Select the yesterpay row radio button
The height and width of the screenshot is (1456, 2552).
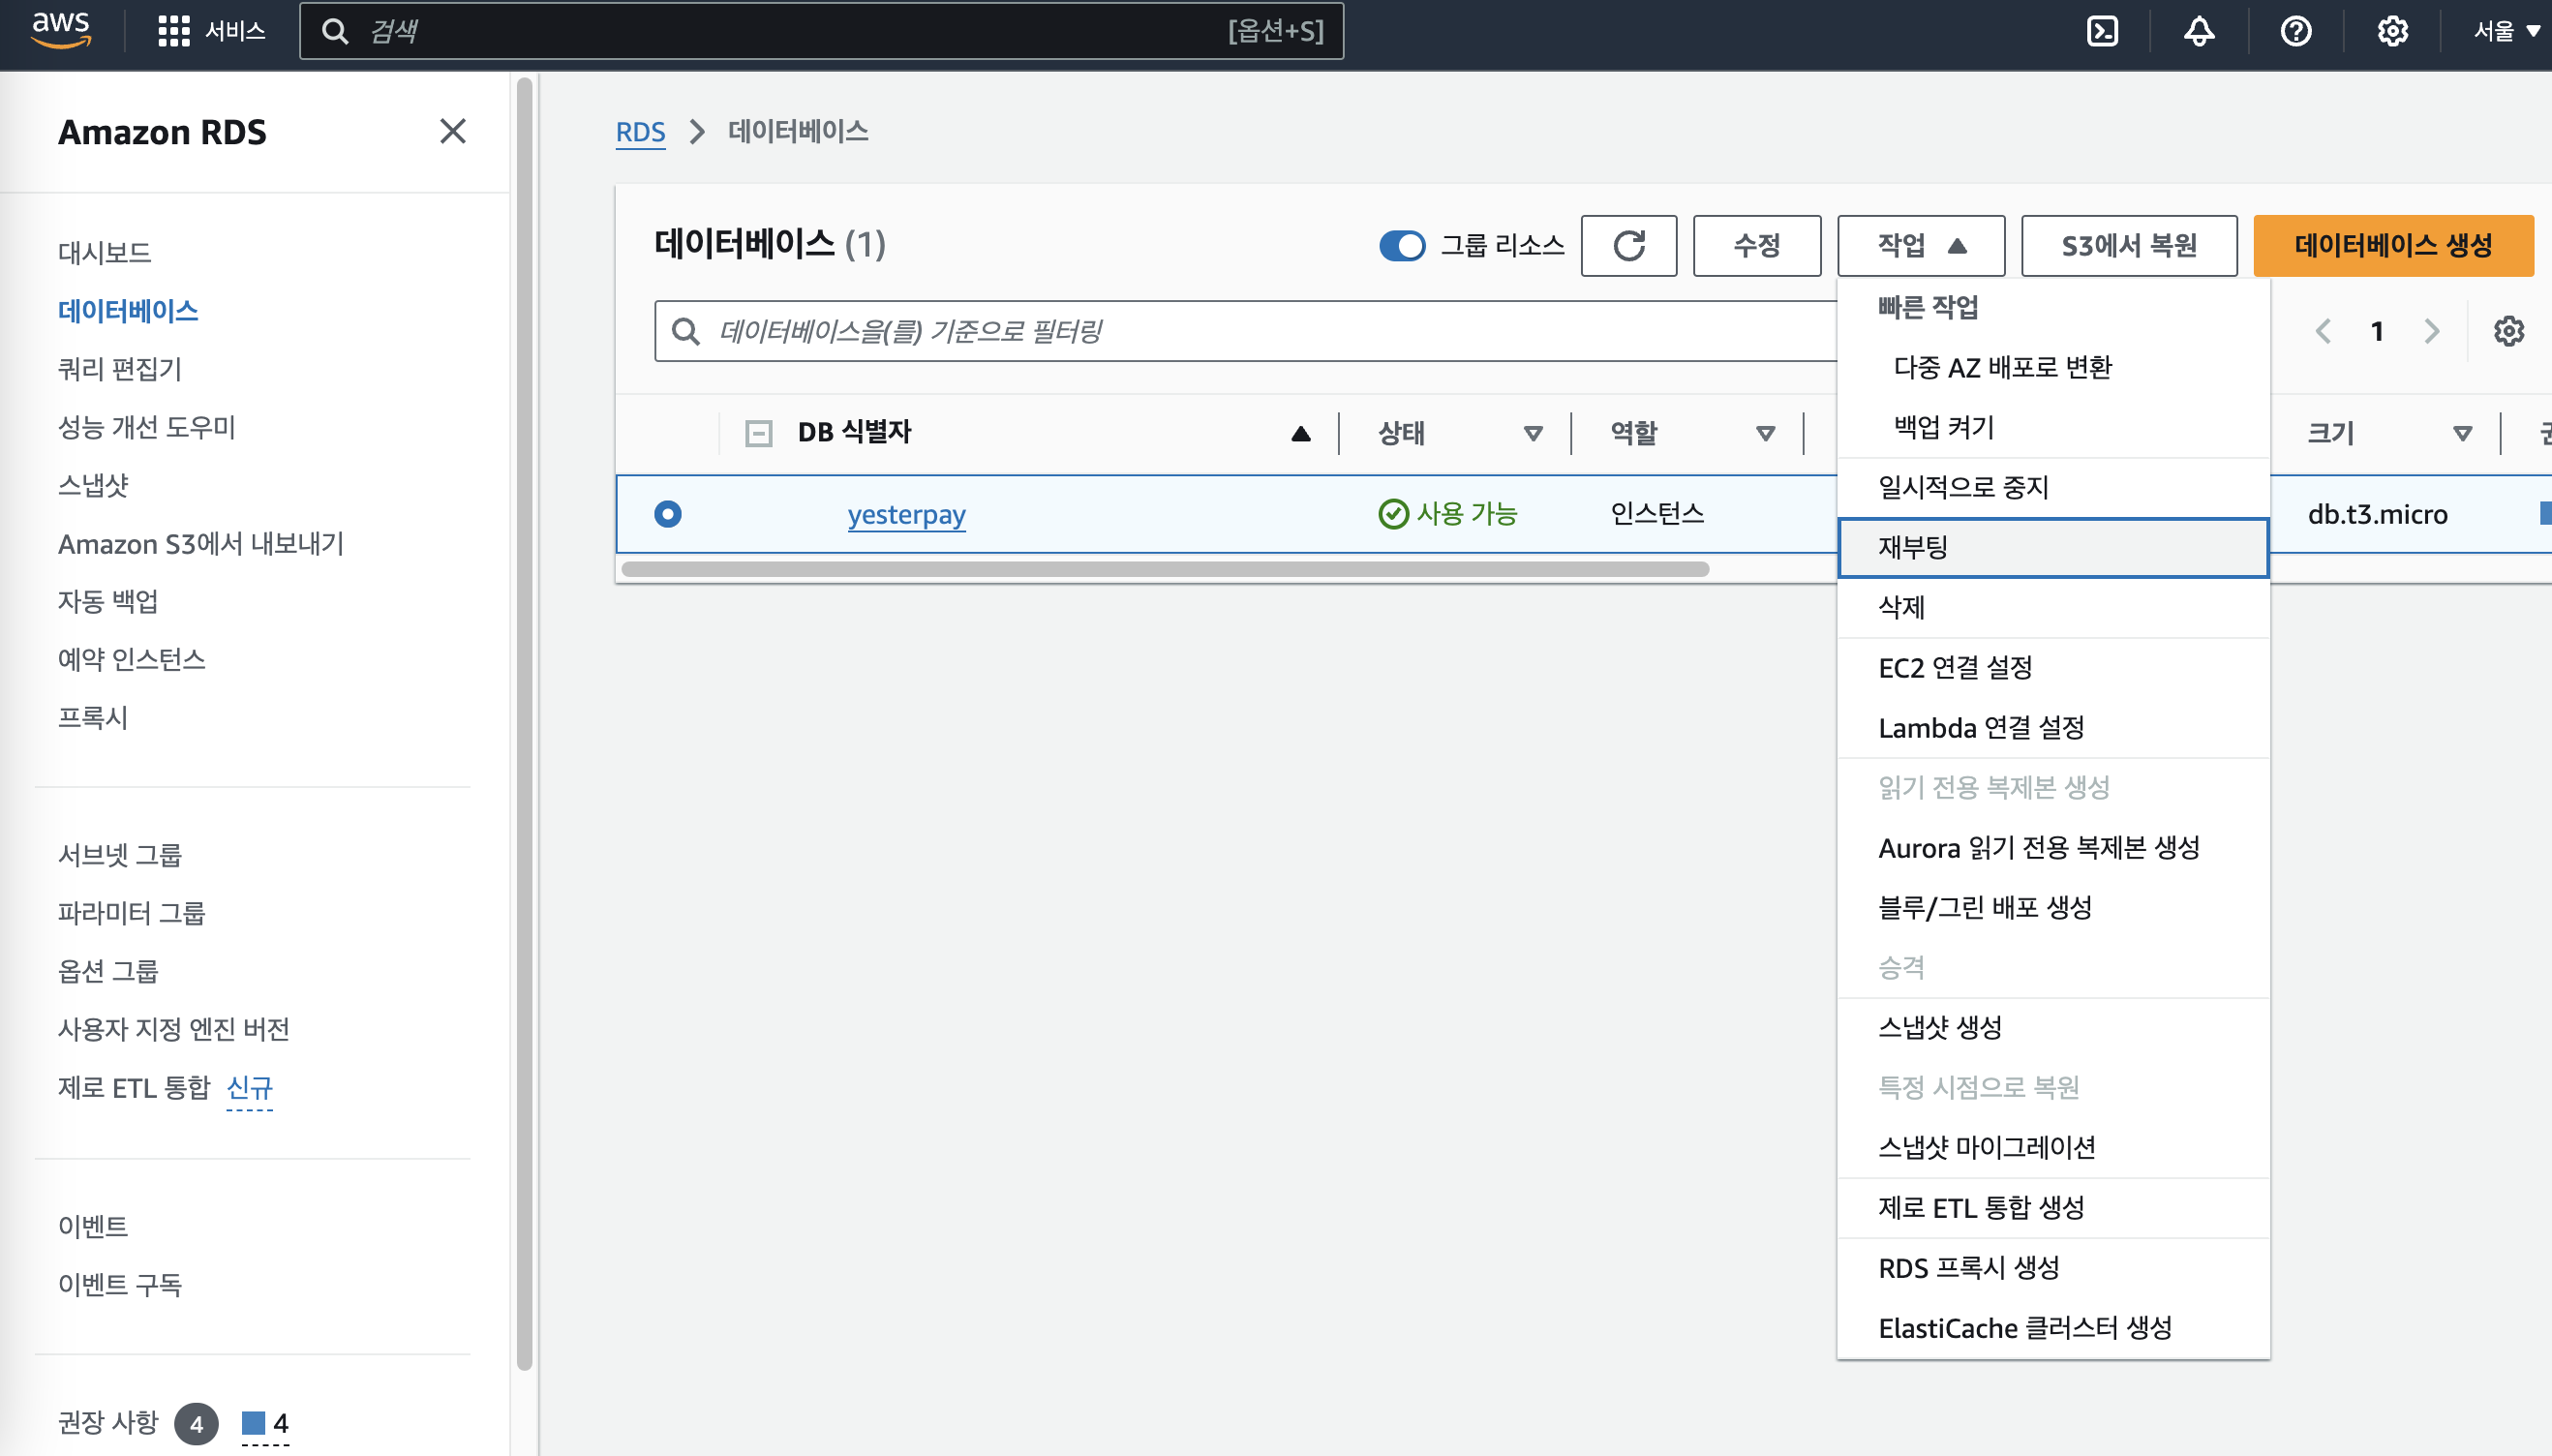pos(667,514)
